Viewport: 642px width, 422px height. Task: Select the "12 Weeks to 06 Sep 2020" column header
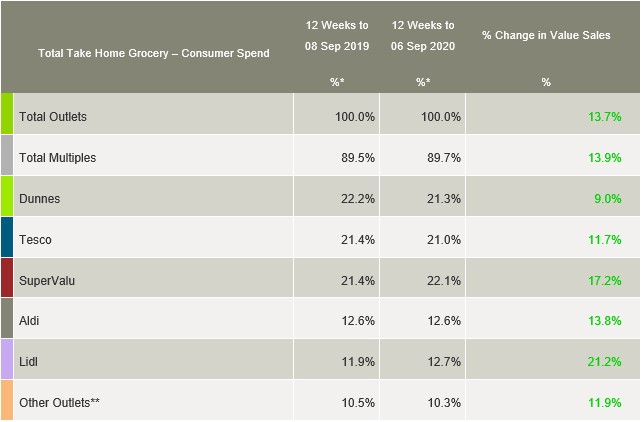point(422,35)
